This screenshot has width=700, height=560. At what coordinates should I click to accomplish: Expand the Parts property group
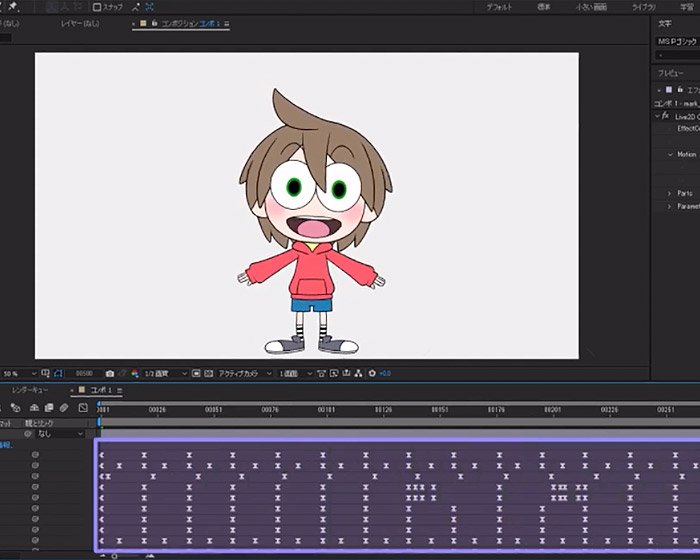click(669, 193)
